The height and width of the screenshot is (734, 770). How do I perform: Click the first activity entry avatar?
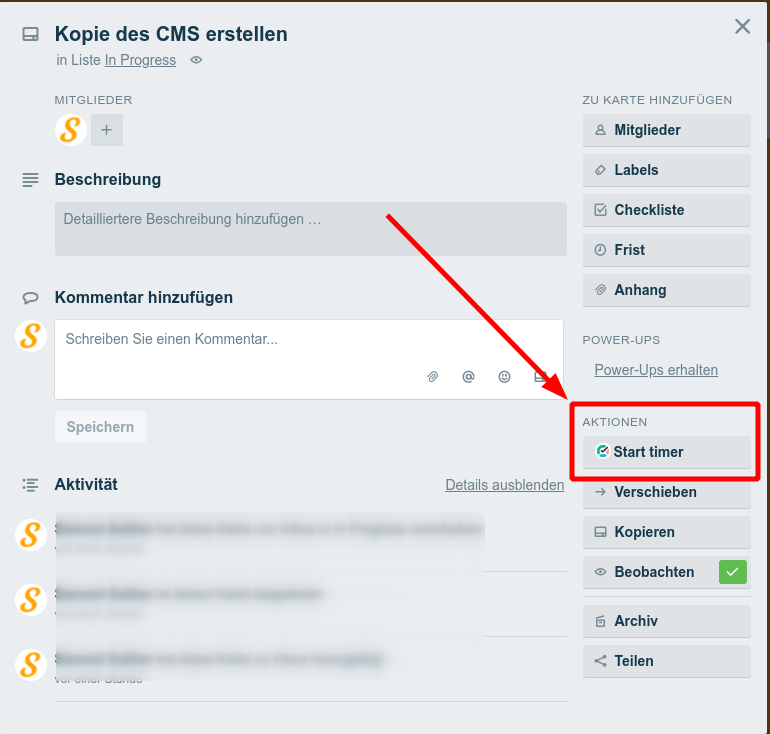(x=31, y=535)
